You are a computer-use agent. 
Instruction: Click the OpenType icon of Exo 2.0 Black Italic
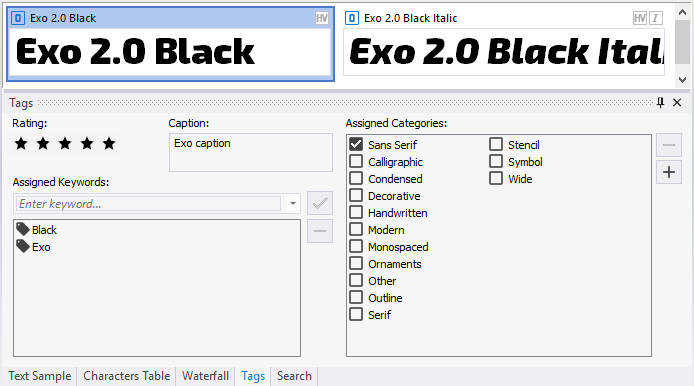351,18
